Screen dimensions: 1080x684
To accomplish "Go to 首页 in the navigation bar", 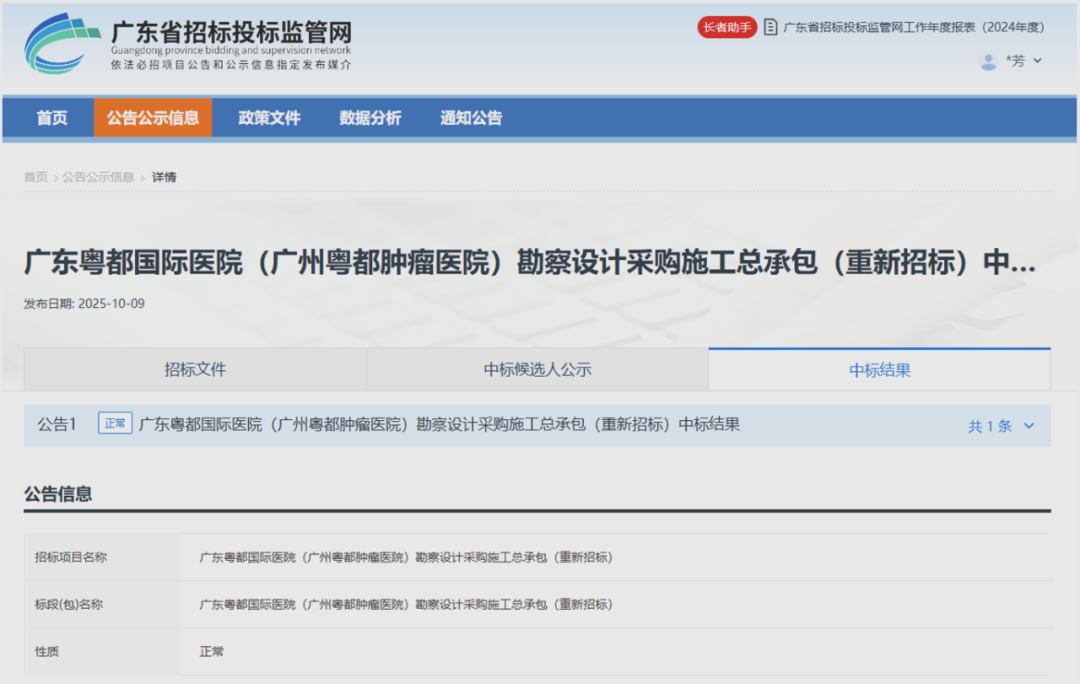I will [x=50, y=117].
